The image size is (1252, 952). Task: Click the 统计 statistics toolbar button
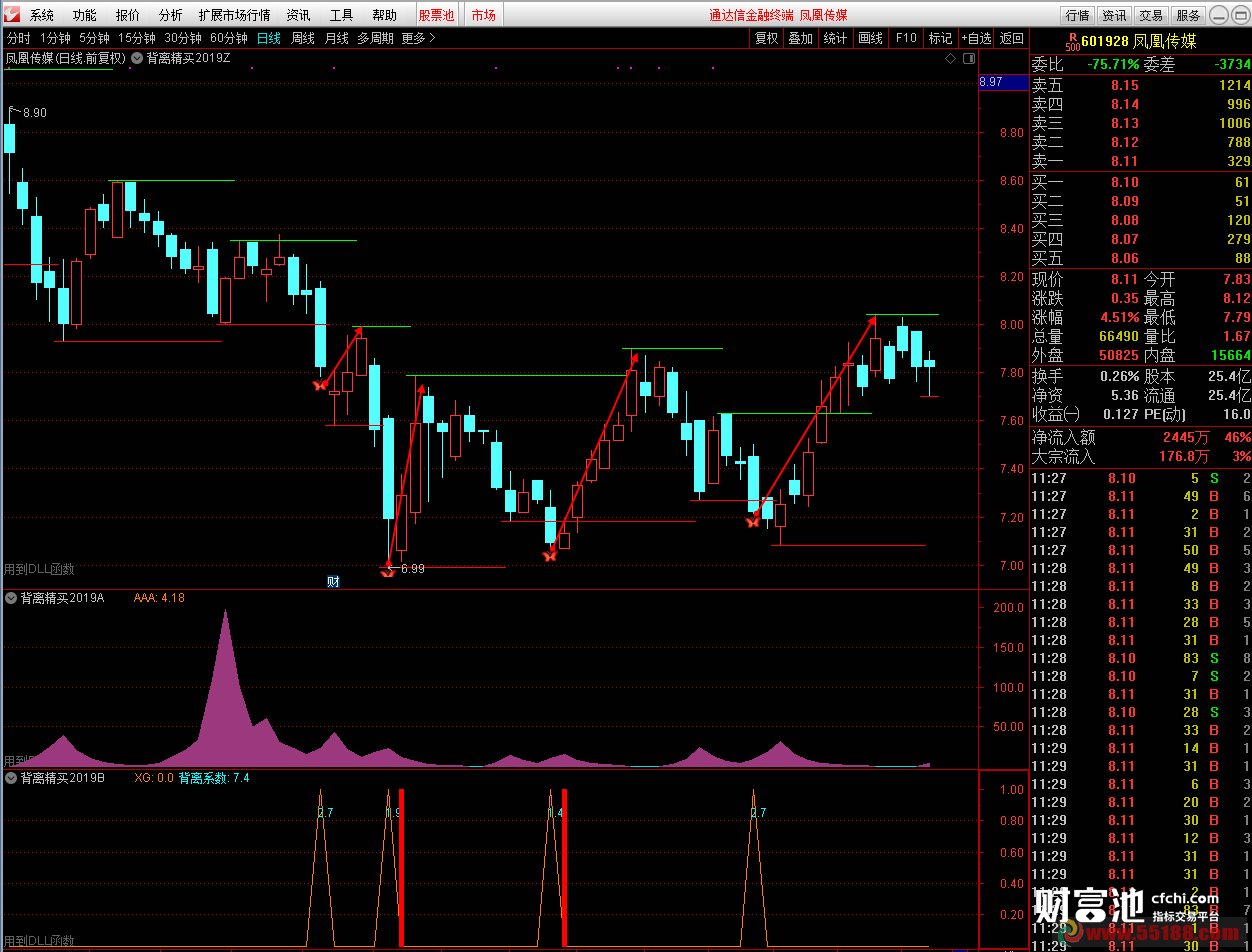click(835, 38)
